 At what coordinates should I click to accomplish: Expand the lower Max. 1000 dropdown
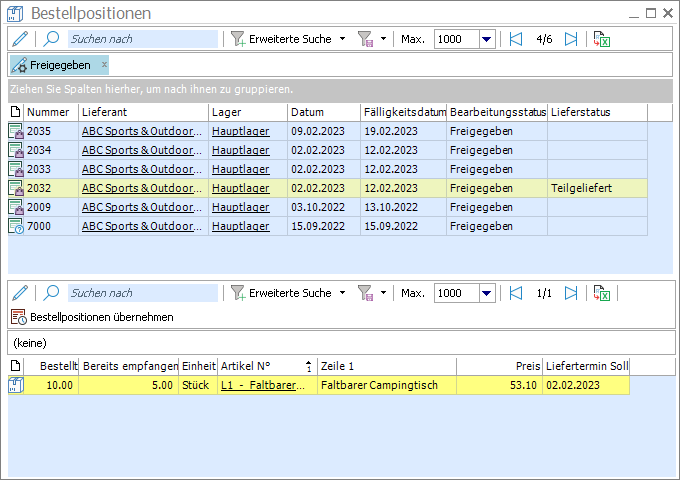[487, 293]
